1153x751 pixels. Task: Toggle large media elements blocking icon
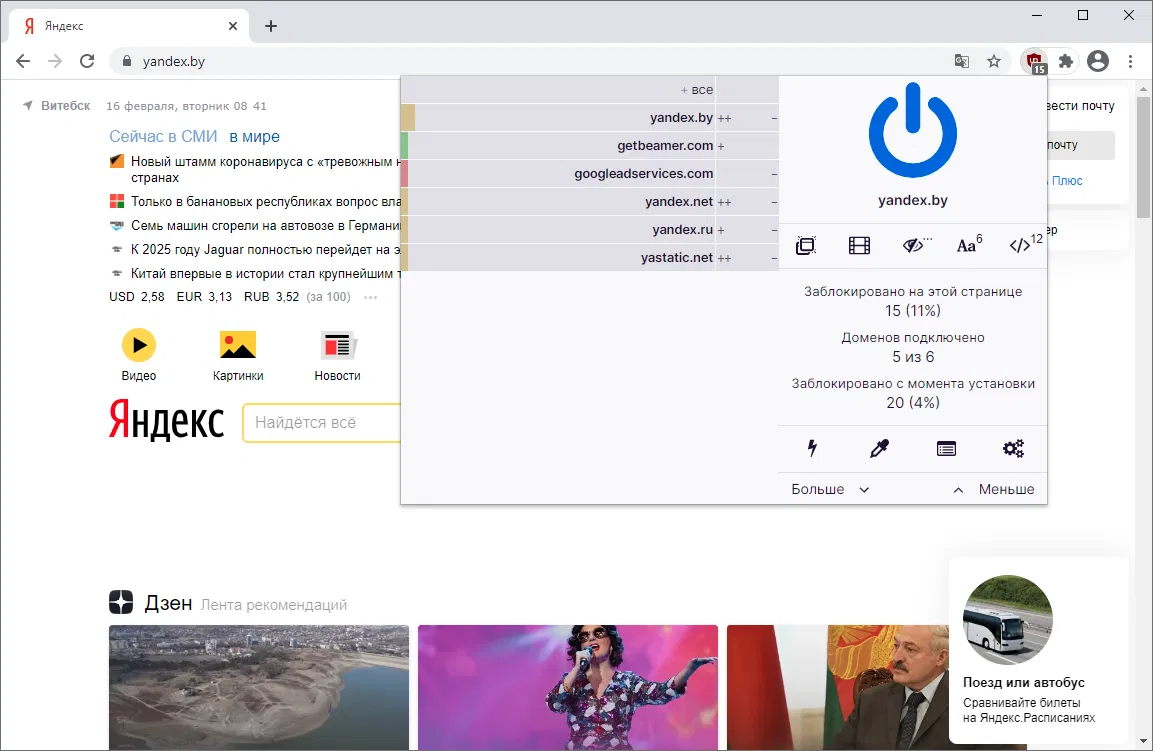coord(859,246)
